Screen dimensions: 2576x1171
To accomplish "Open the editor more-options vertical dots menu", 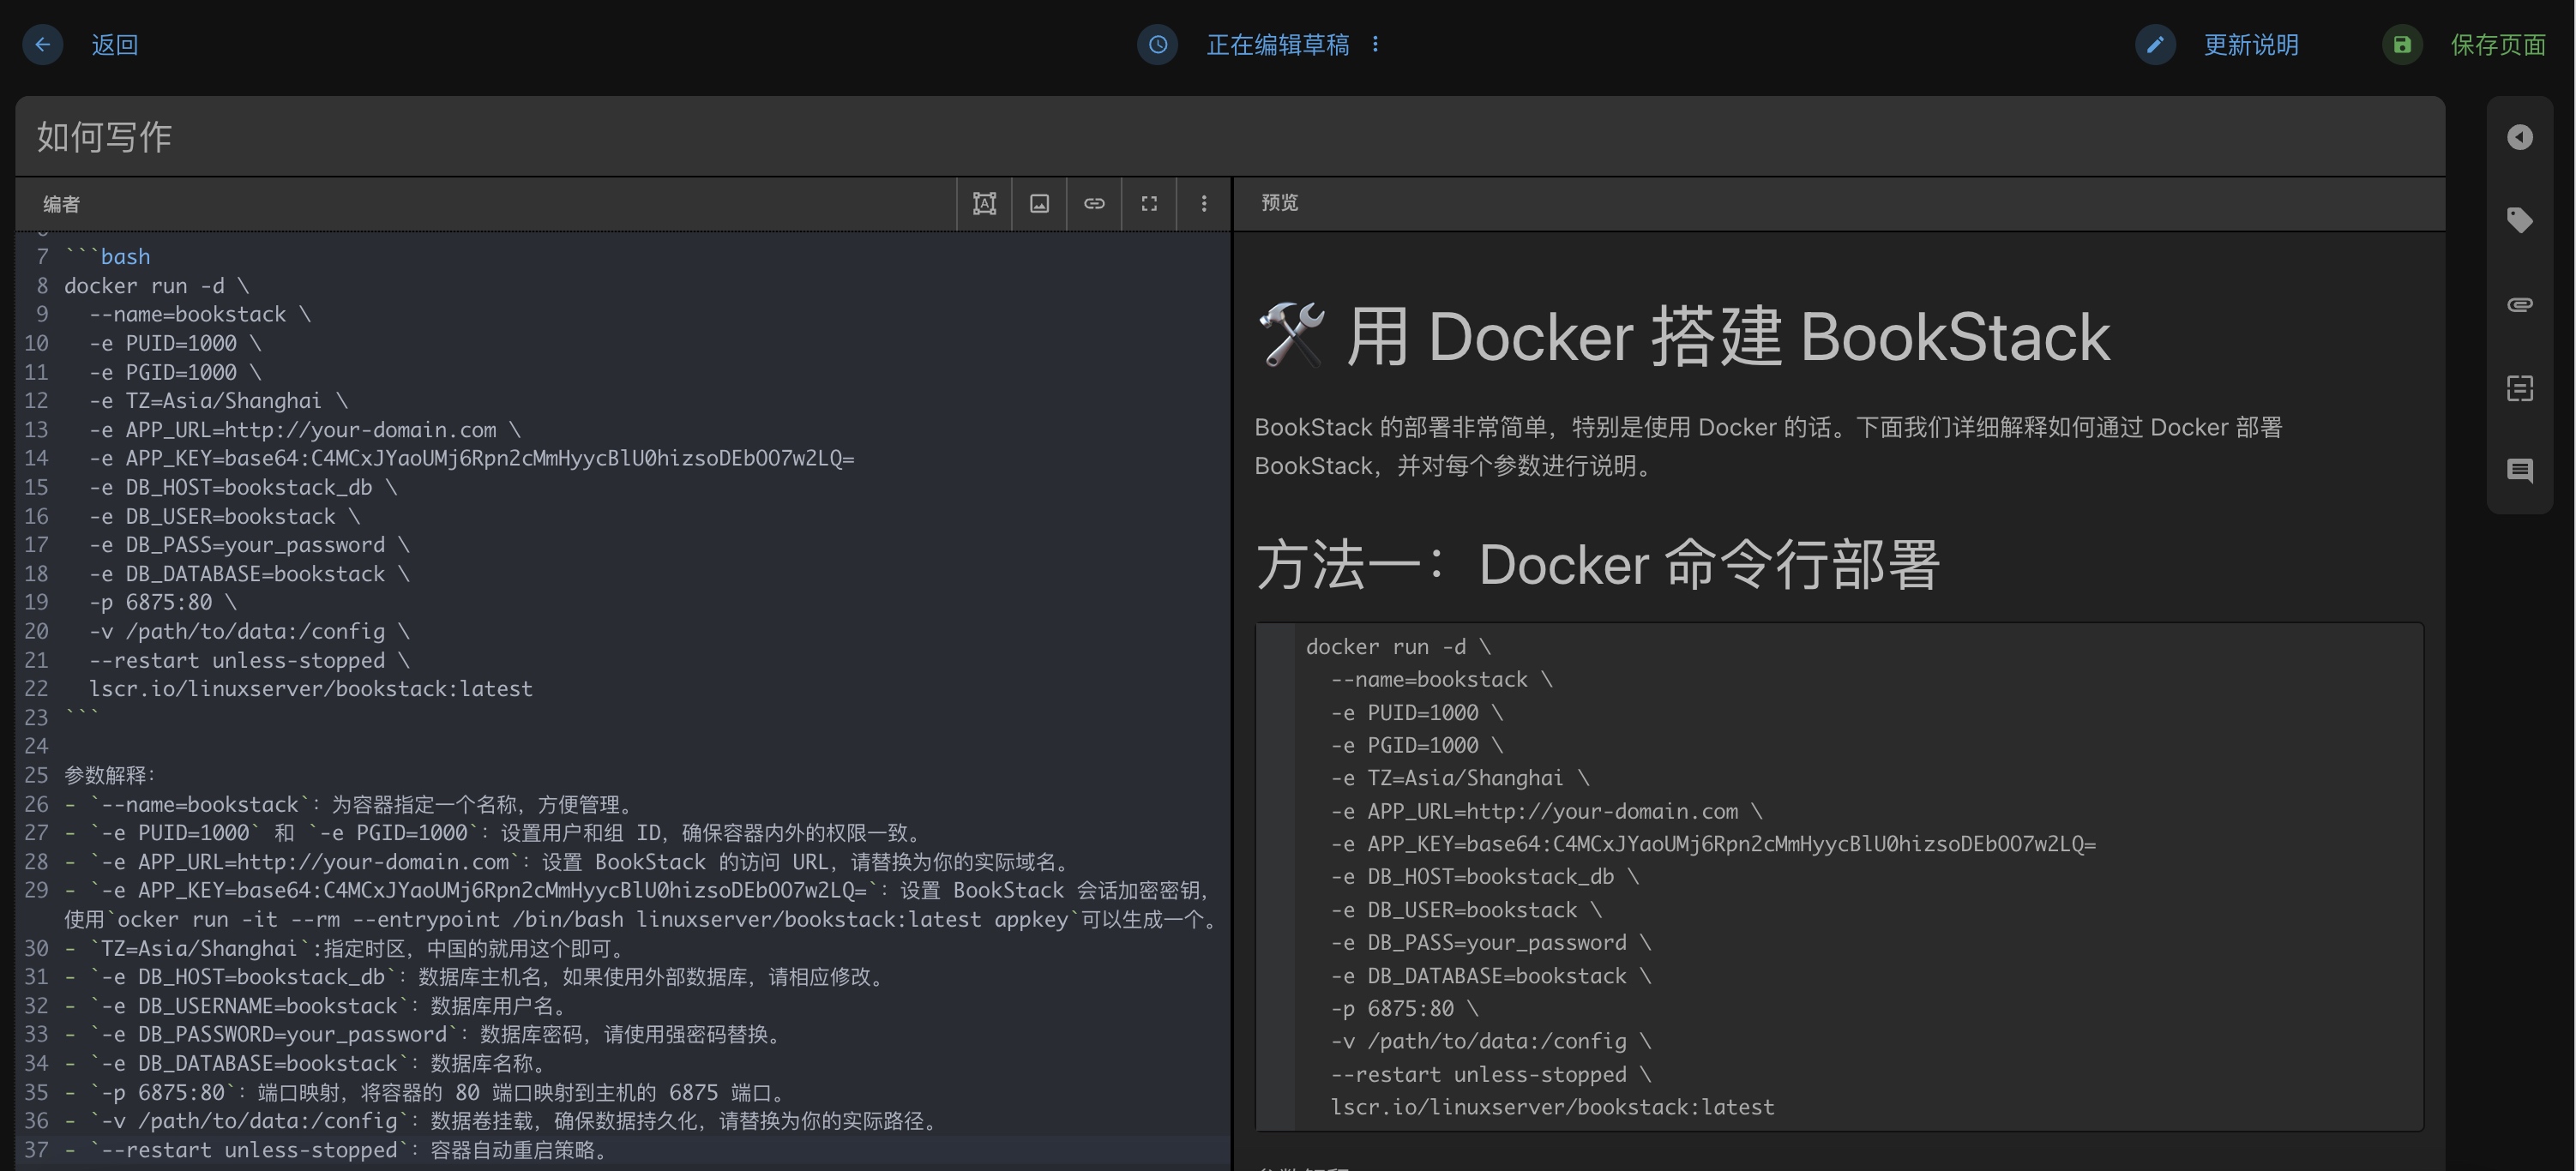I will click(x=1204, y=204).
